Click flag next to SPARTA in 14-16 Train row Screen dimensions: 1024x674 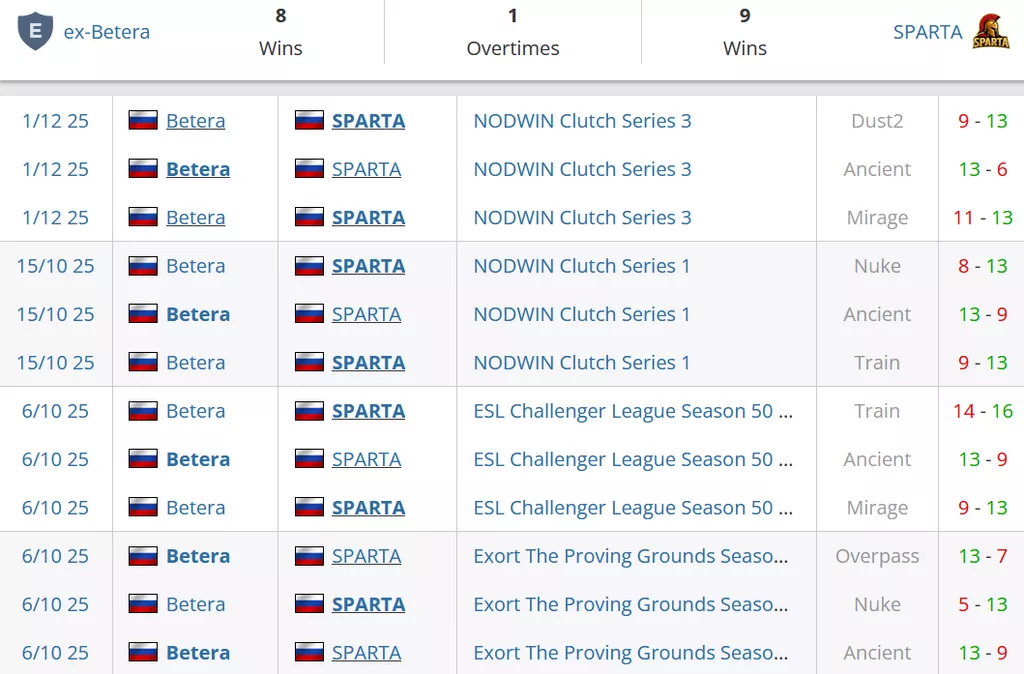pyautogui.click(x=309, y=411)
